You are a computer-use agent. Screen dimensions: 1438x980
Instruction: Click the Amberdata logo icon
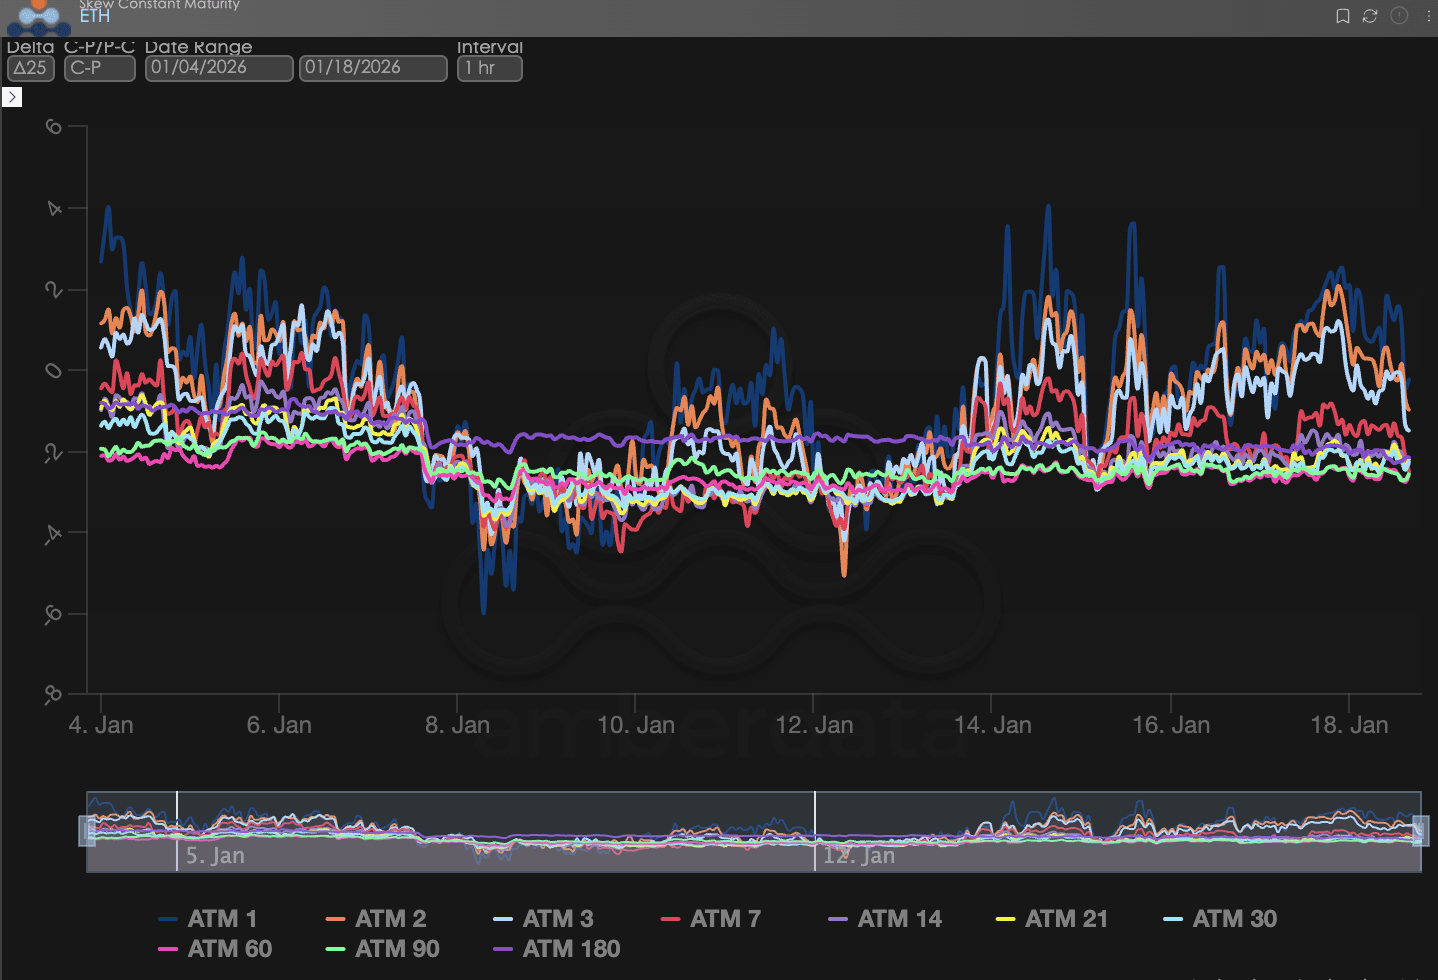point(38,16)
